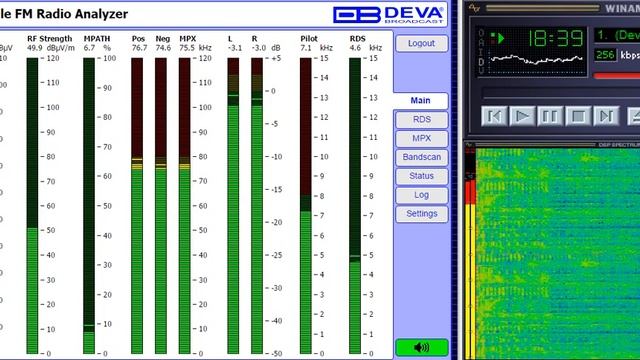Open the Status tab
The image size is (640, 360).
422,176
